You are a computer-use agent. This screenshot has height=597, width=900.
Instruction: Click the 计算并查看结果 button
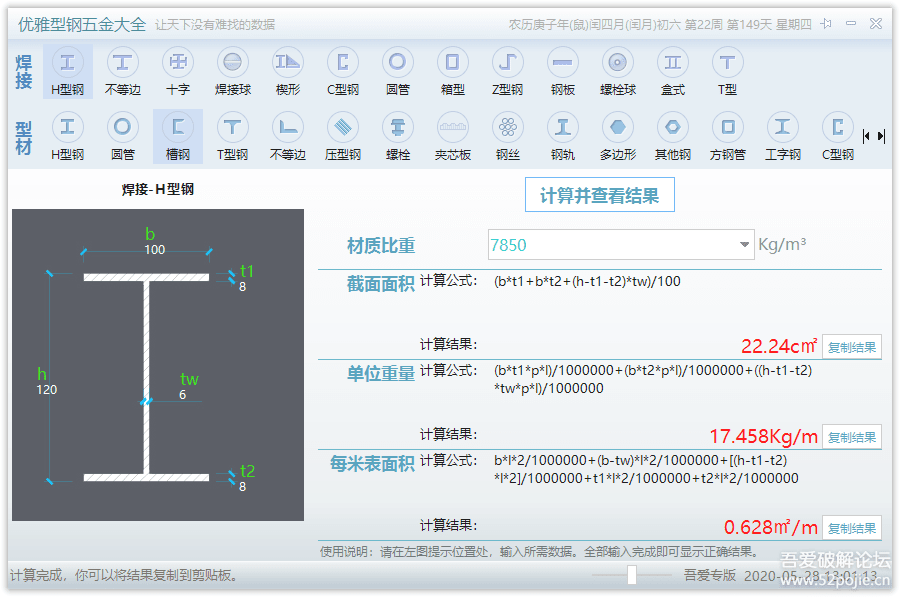coord(600,194)
